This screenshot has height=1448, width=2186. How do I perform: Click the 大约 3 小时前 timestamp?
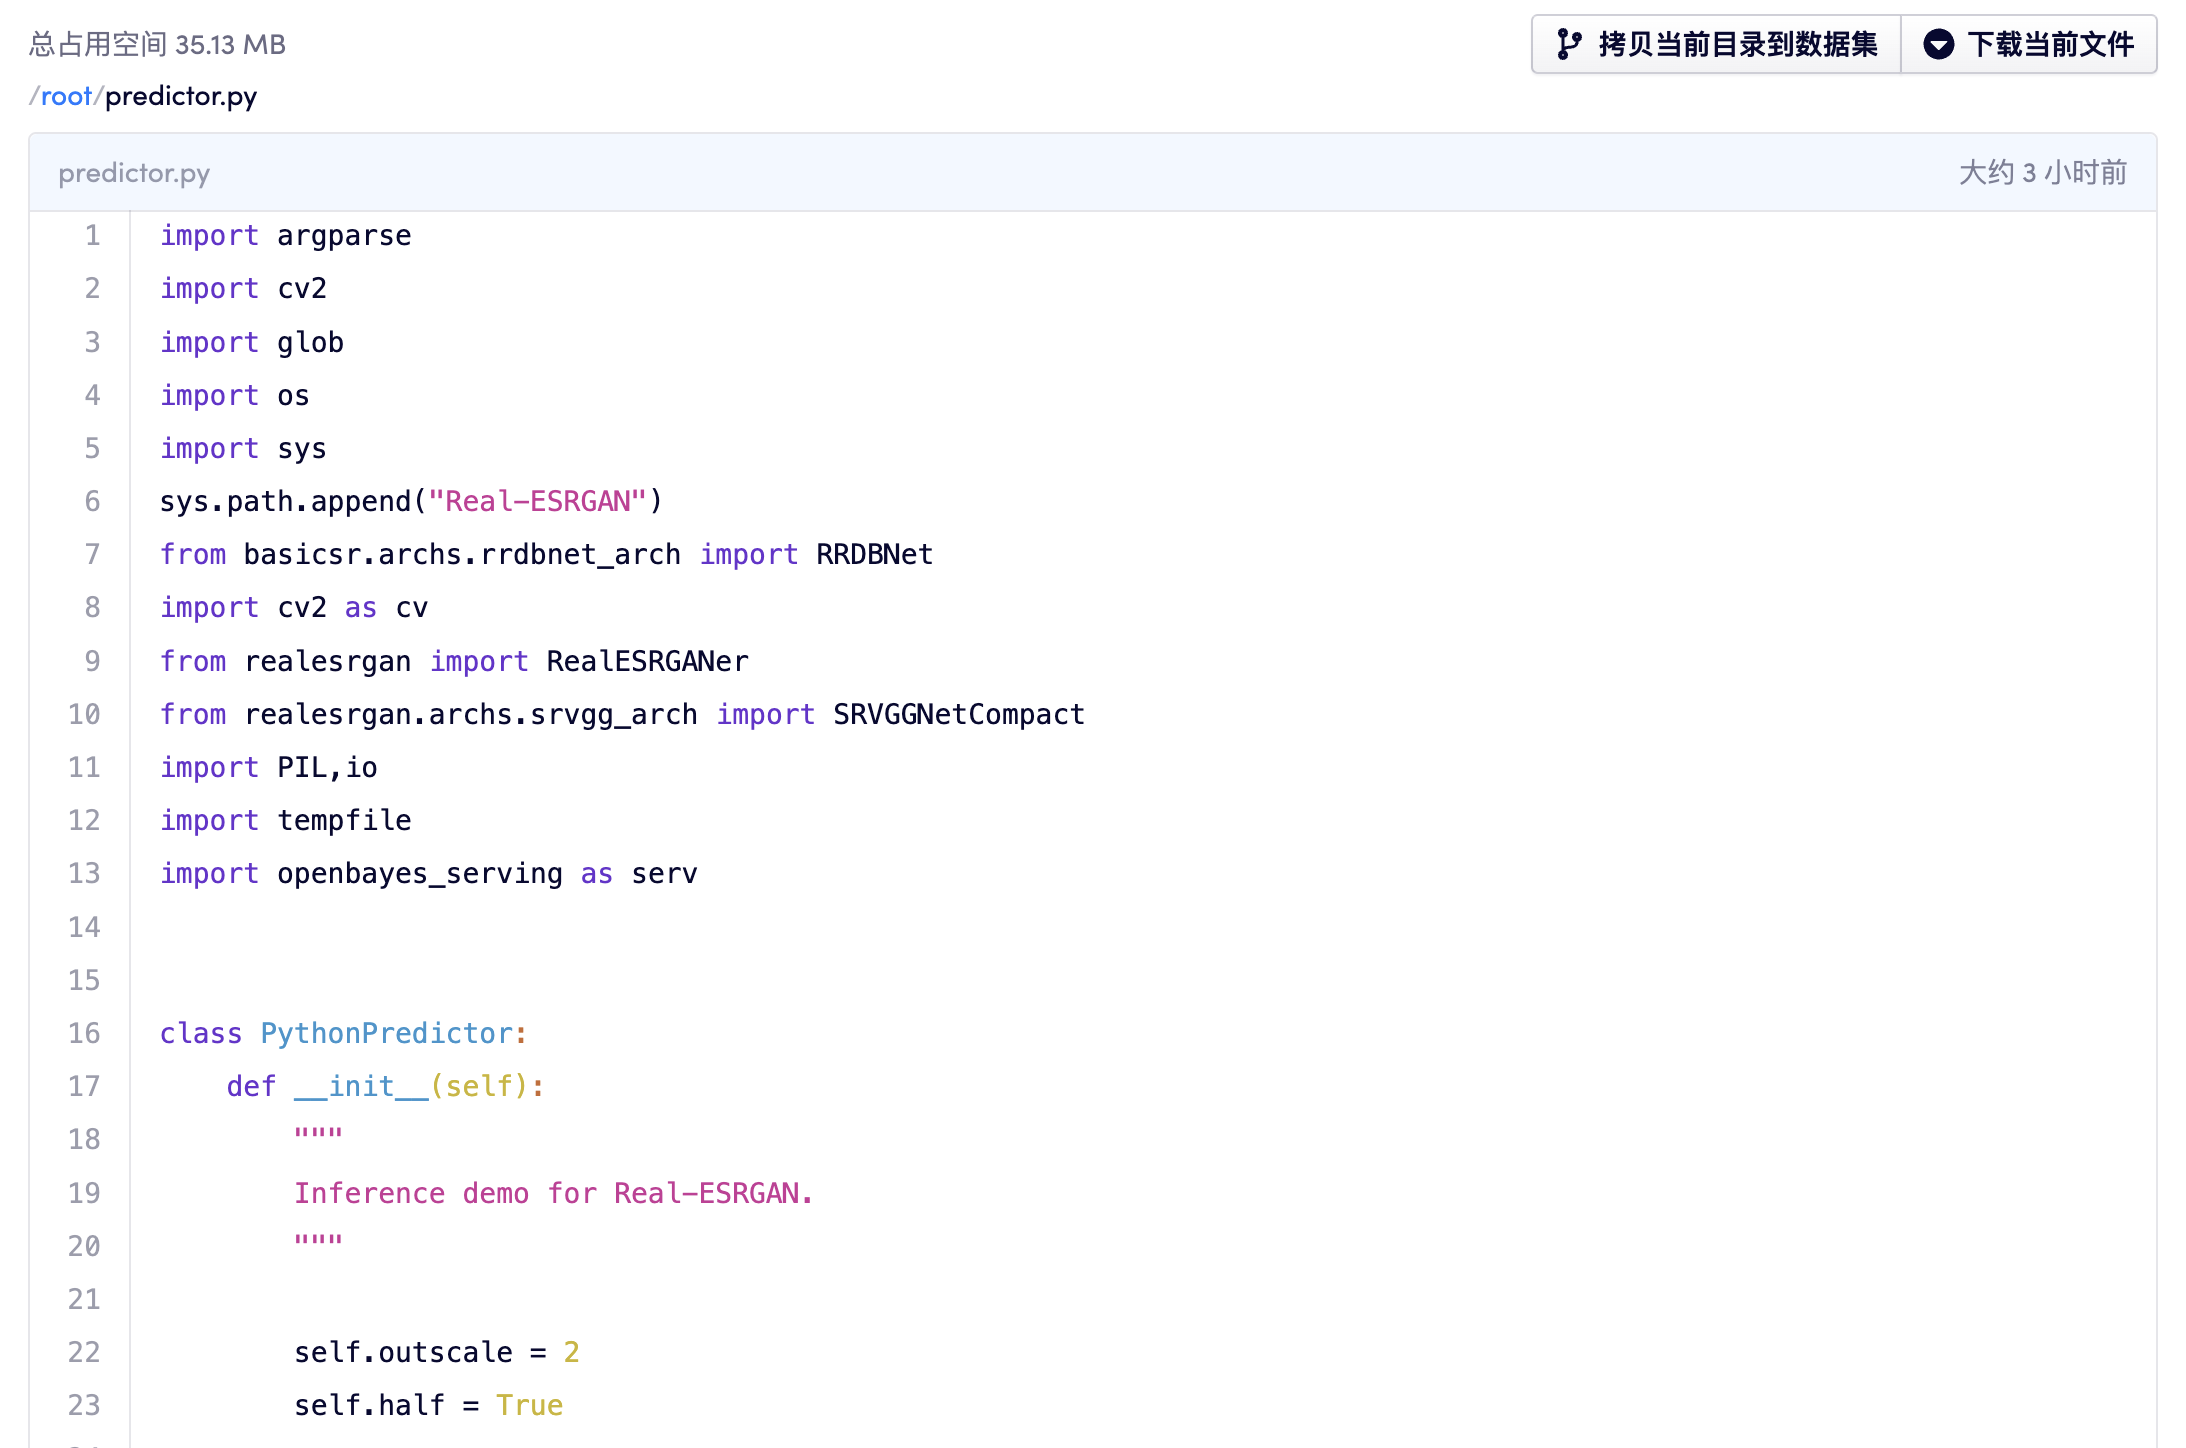click(x=2042, y=173)
